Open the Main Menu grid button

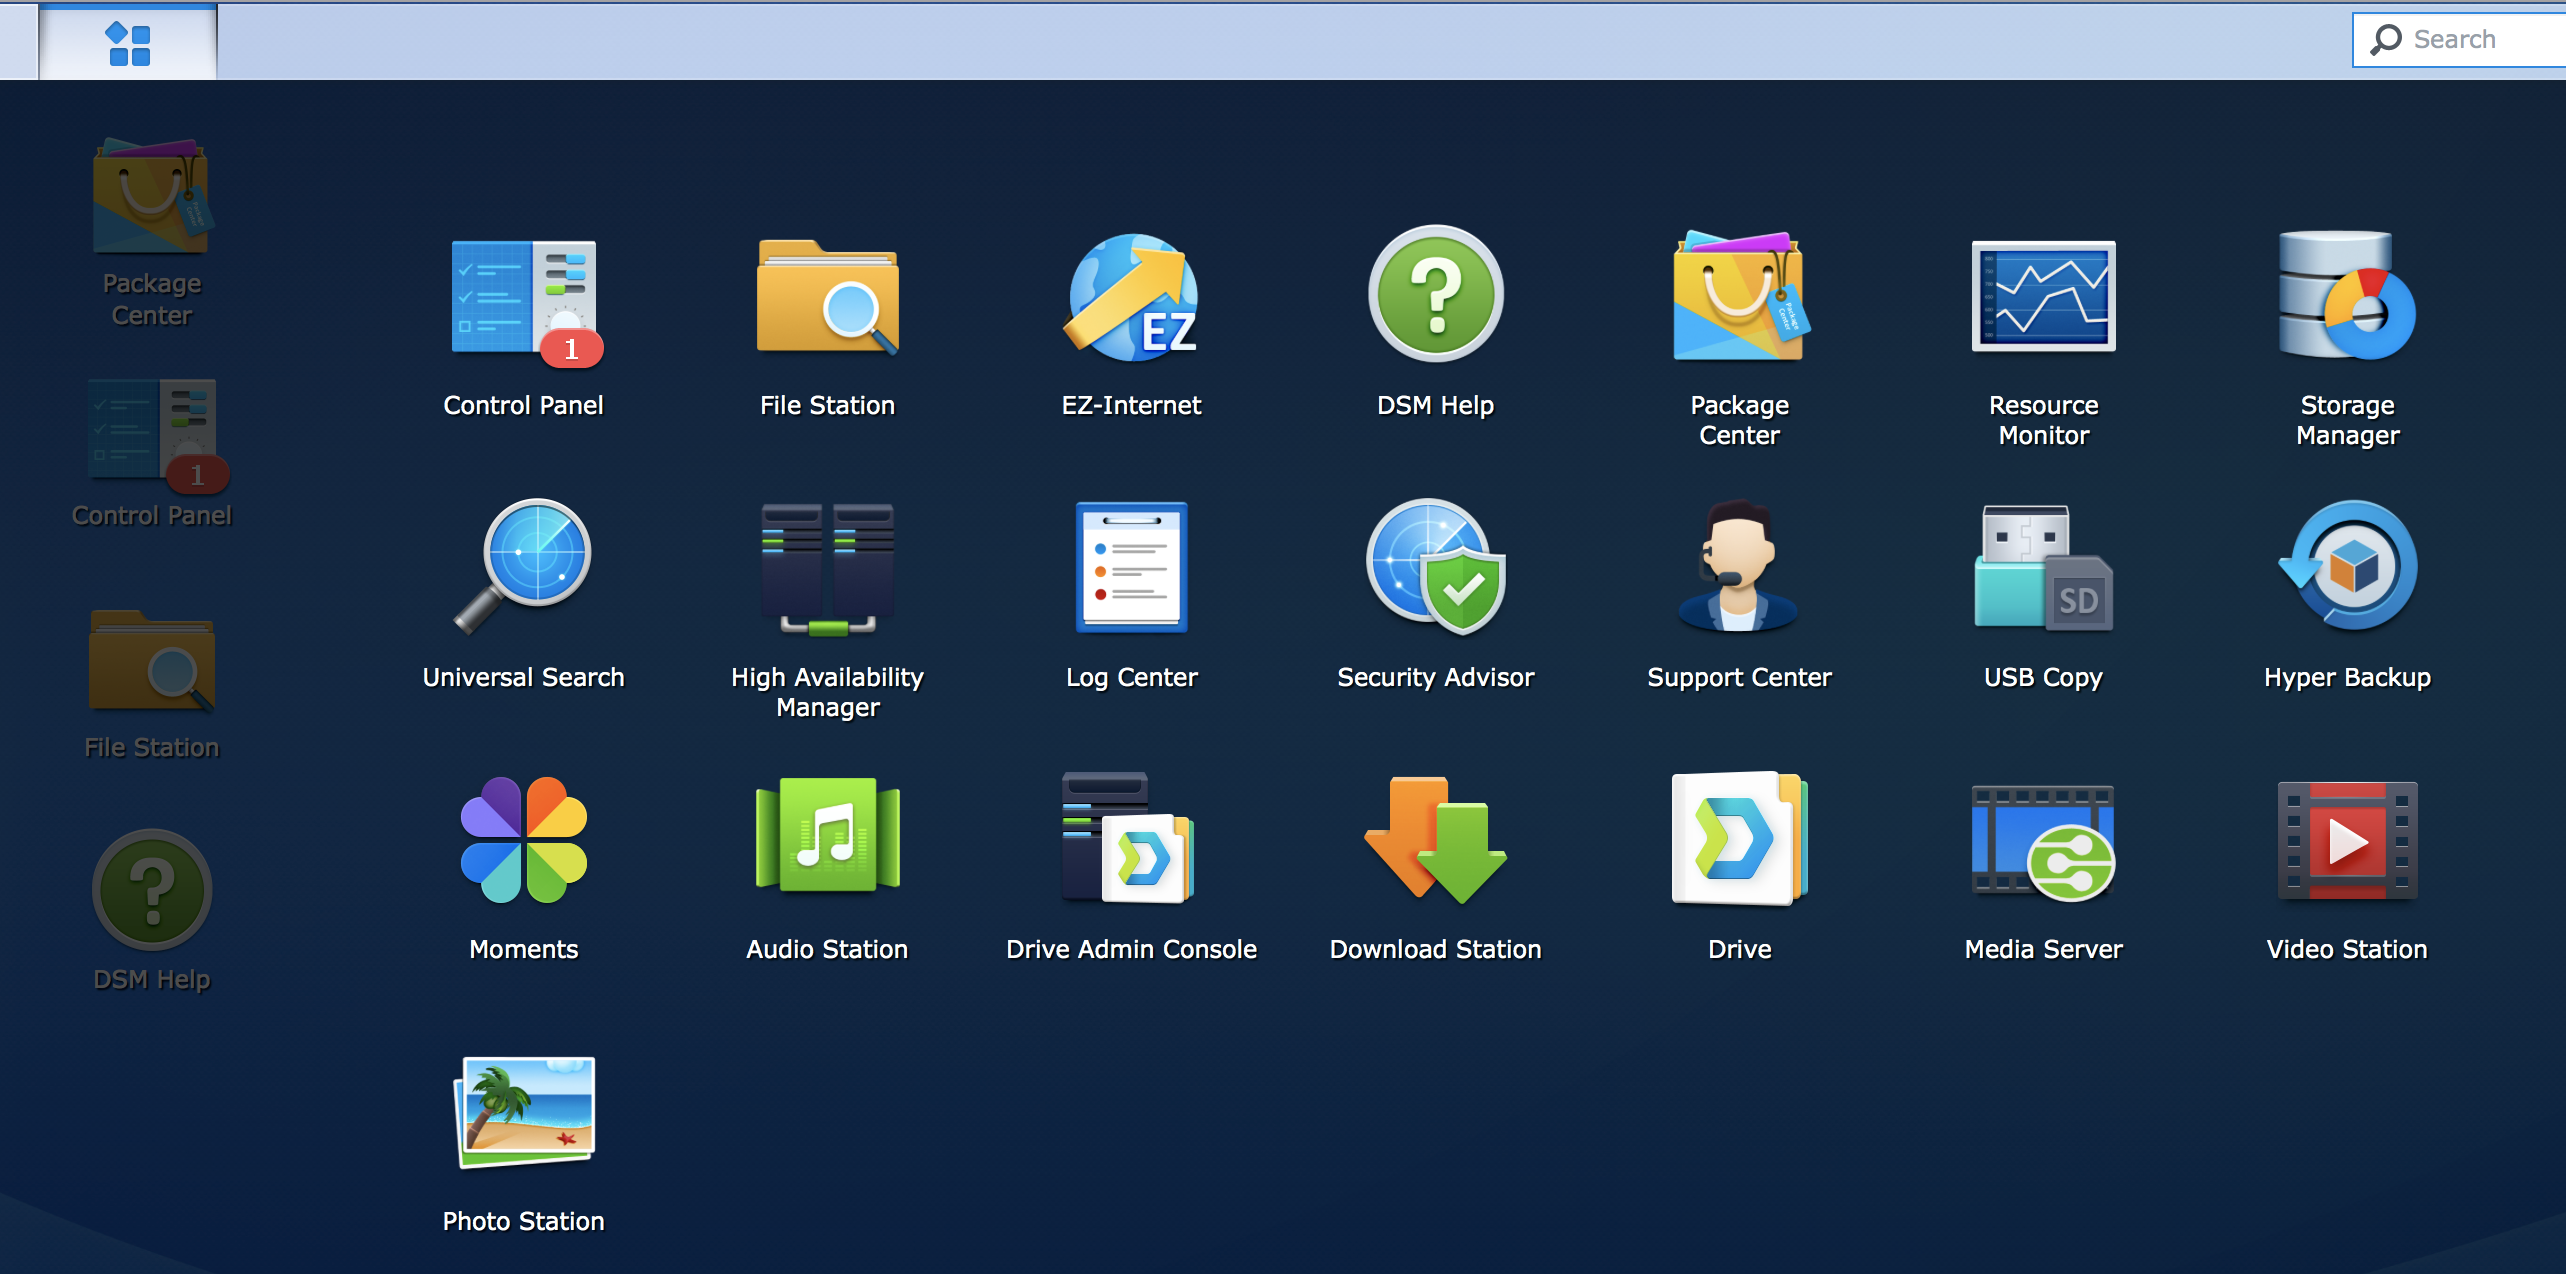(128, 43)
